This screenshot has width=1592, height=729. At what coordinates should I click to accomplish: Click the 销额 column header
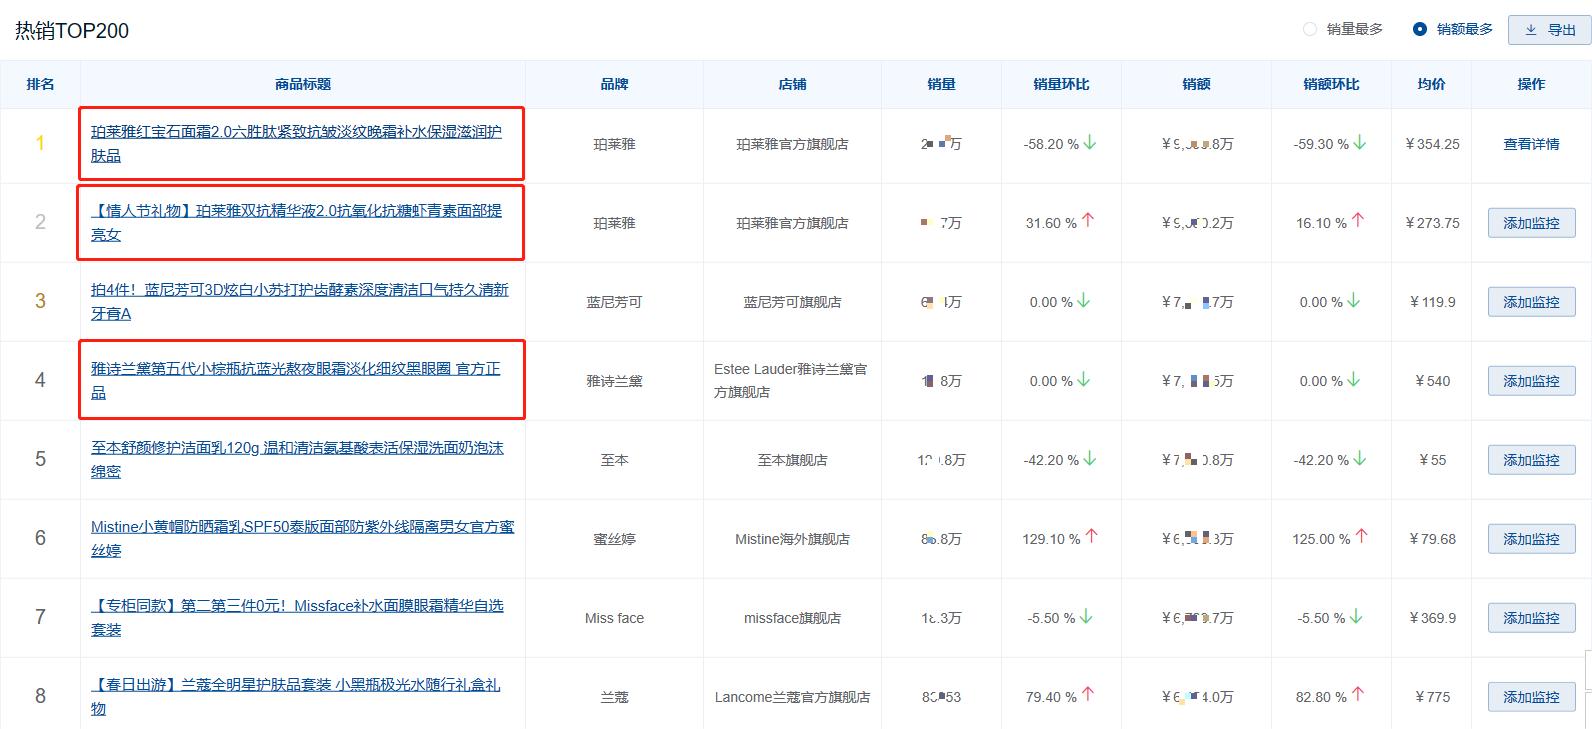1196,85
